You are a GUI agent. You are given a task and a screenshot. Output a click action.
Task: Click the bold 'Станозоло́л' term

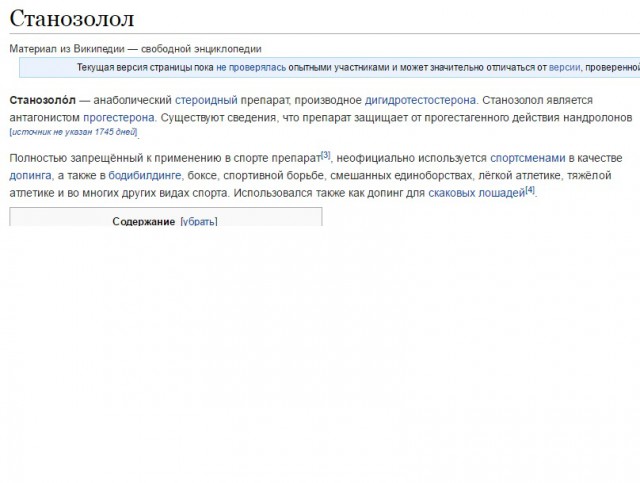(42, 100)
